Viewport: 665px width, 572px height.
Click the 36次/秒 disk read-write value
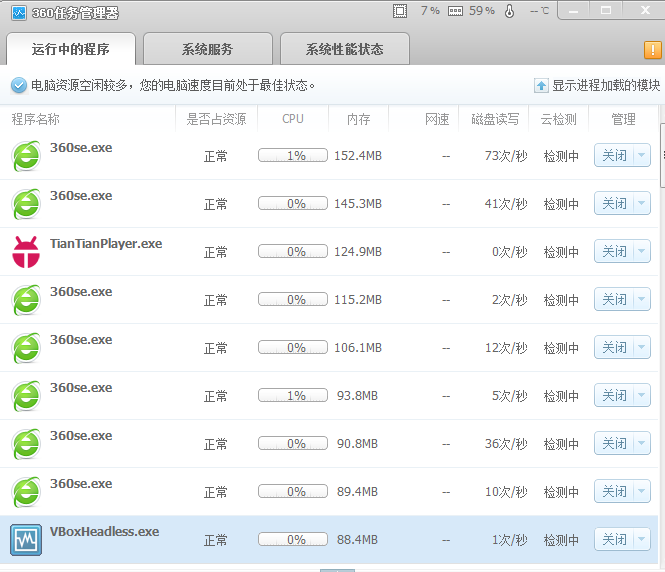click(506, 444)
